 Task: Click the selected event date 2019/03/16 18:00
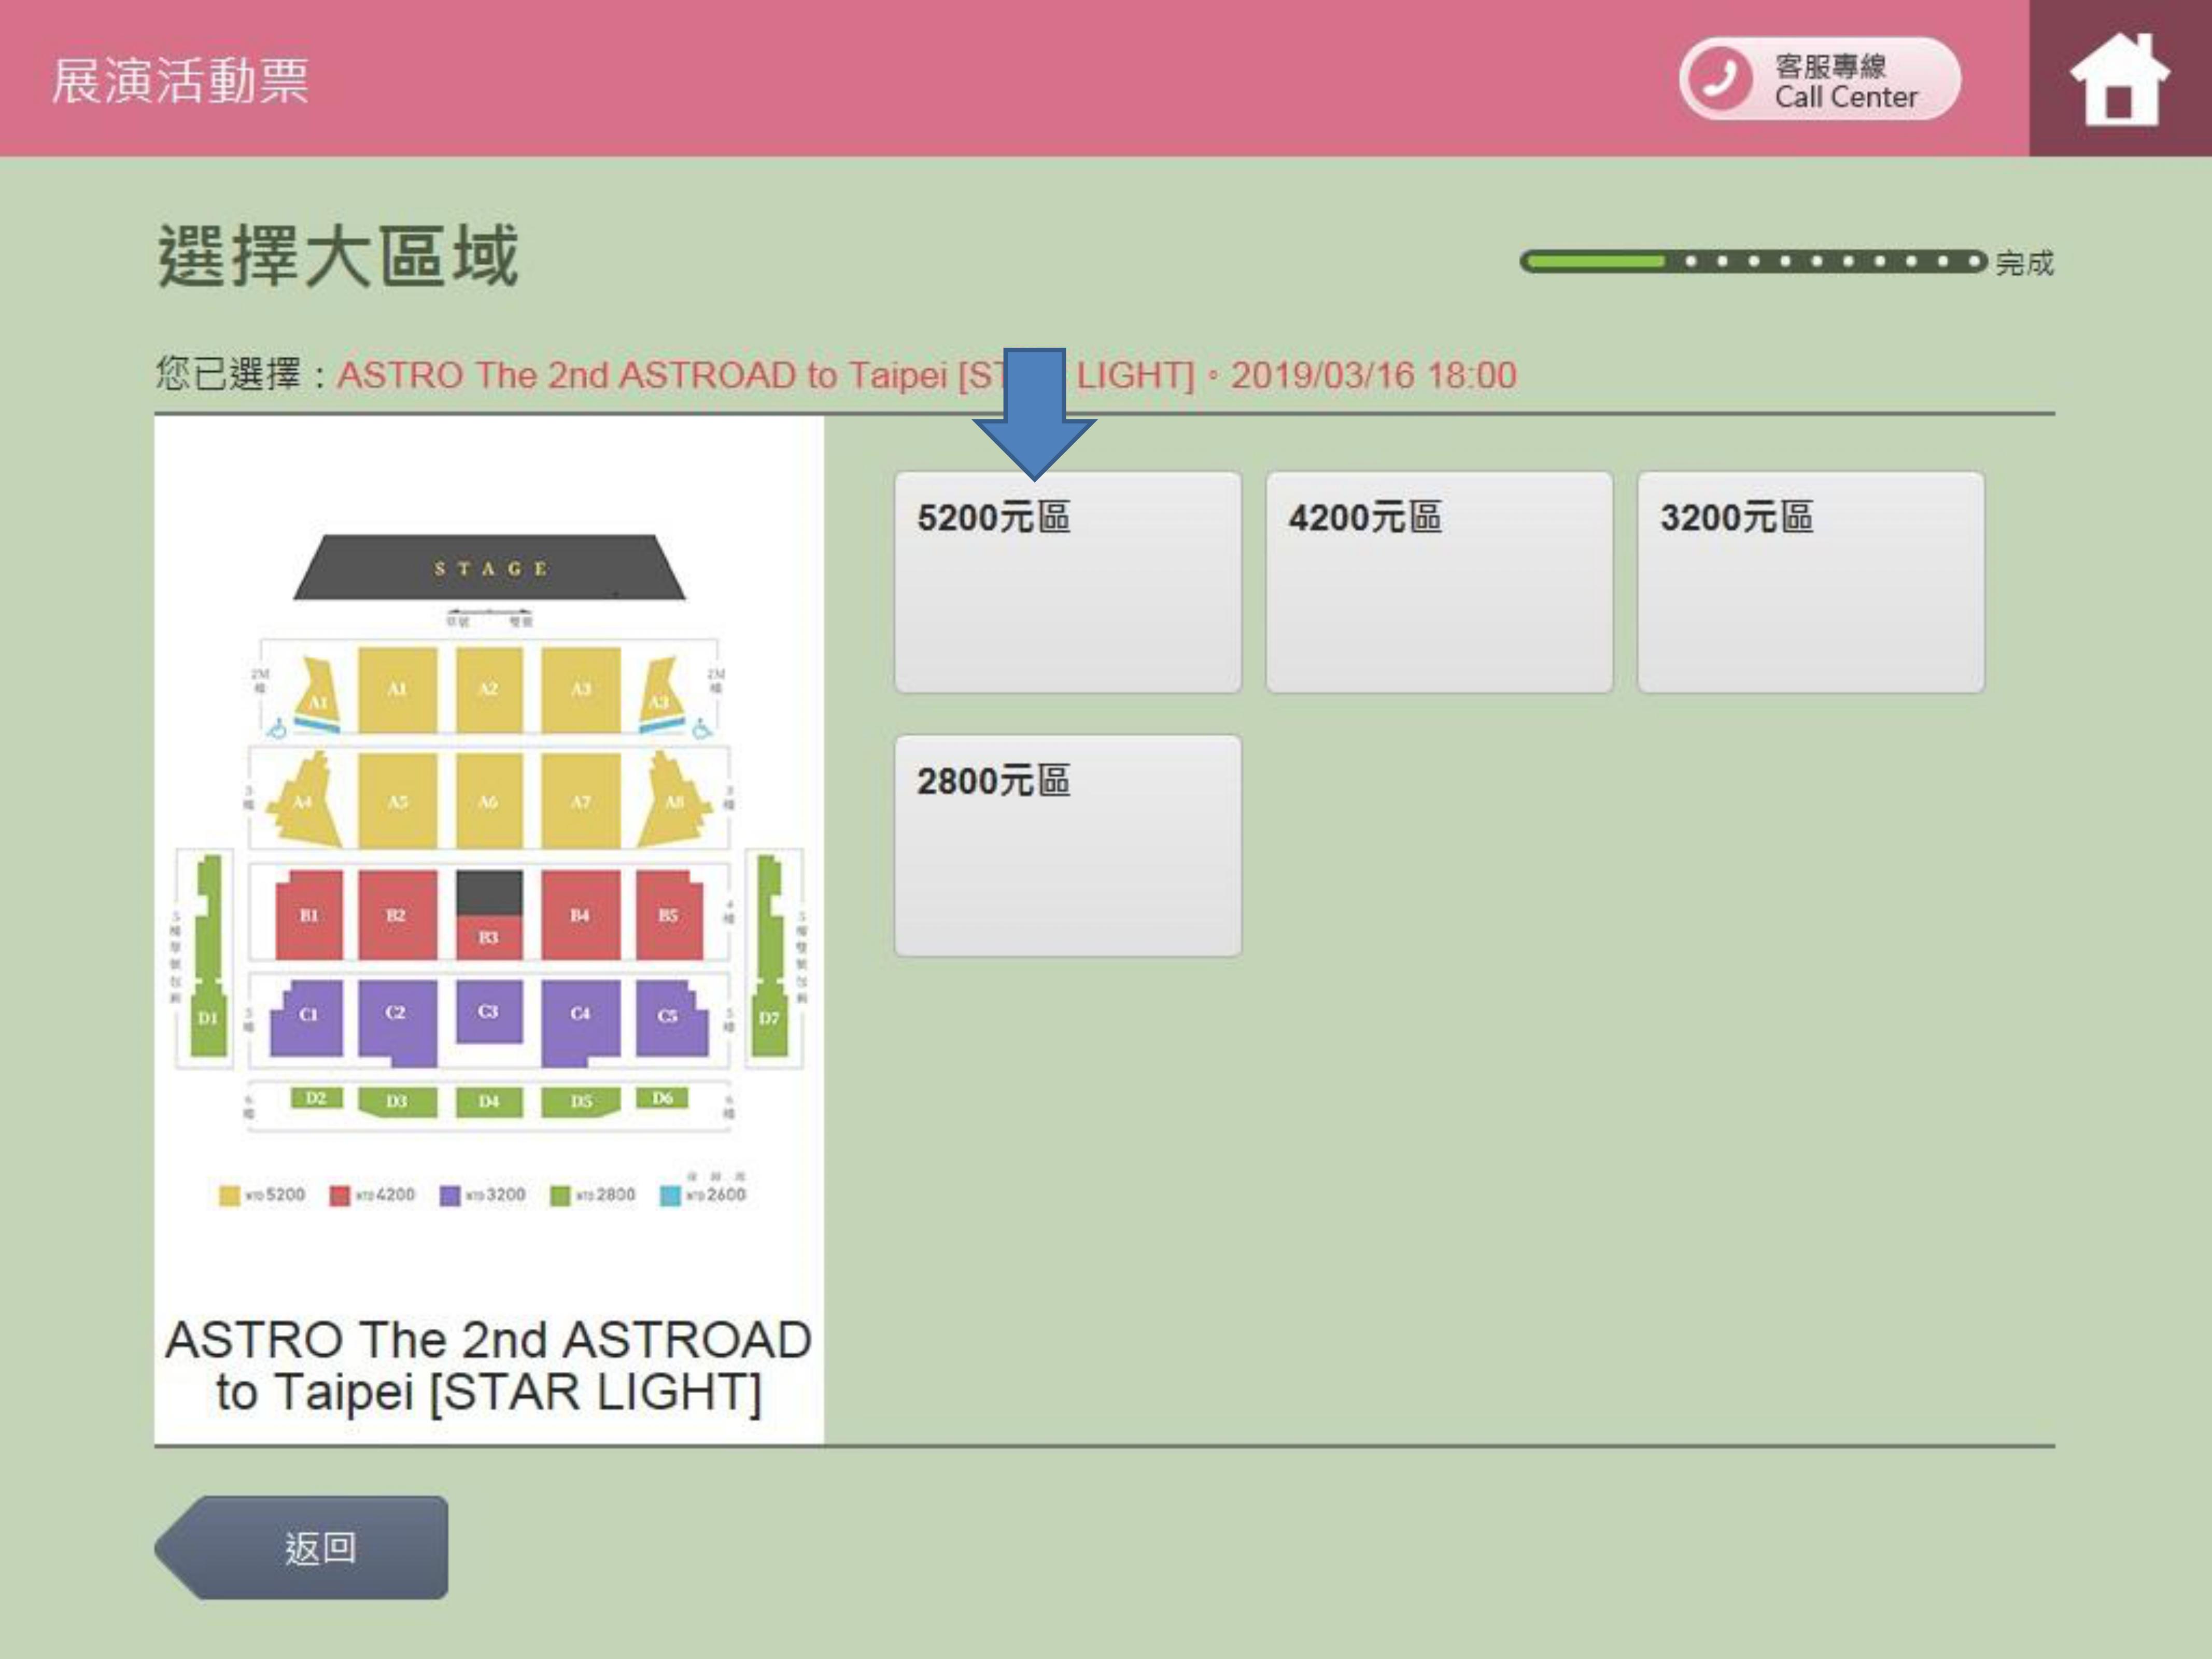[1373, 375]
